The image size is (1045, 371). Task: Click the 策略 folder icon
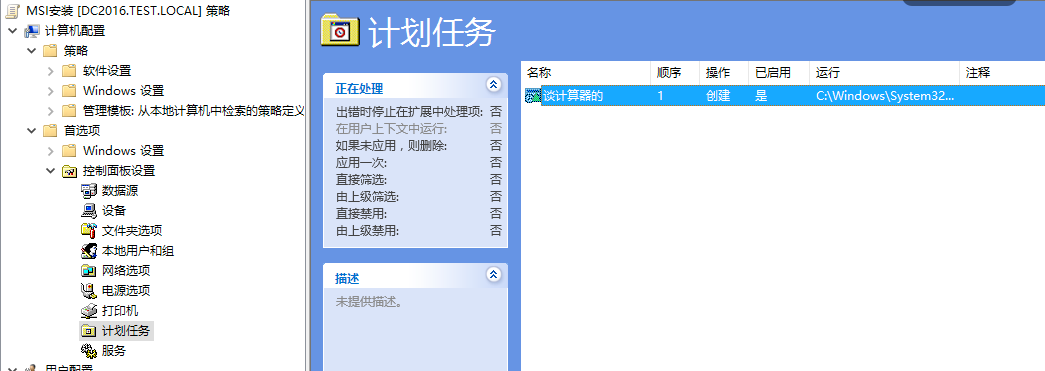(50, 51)
